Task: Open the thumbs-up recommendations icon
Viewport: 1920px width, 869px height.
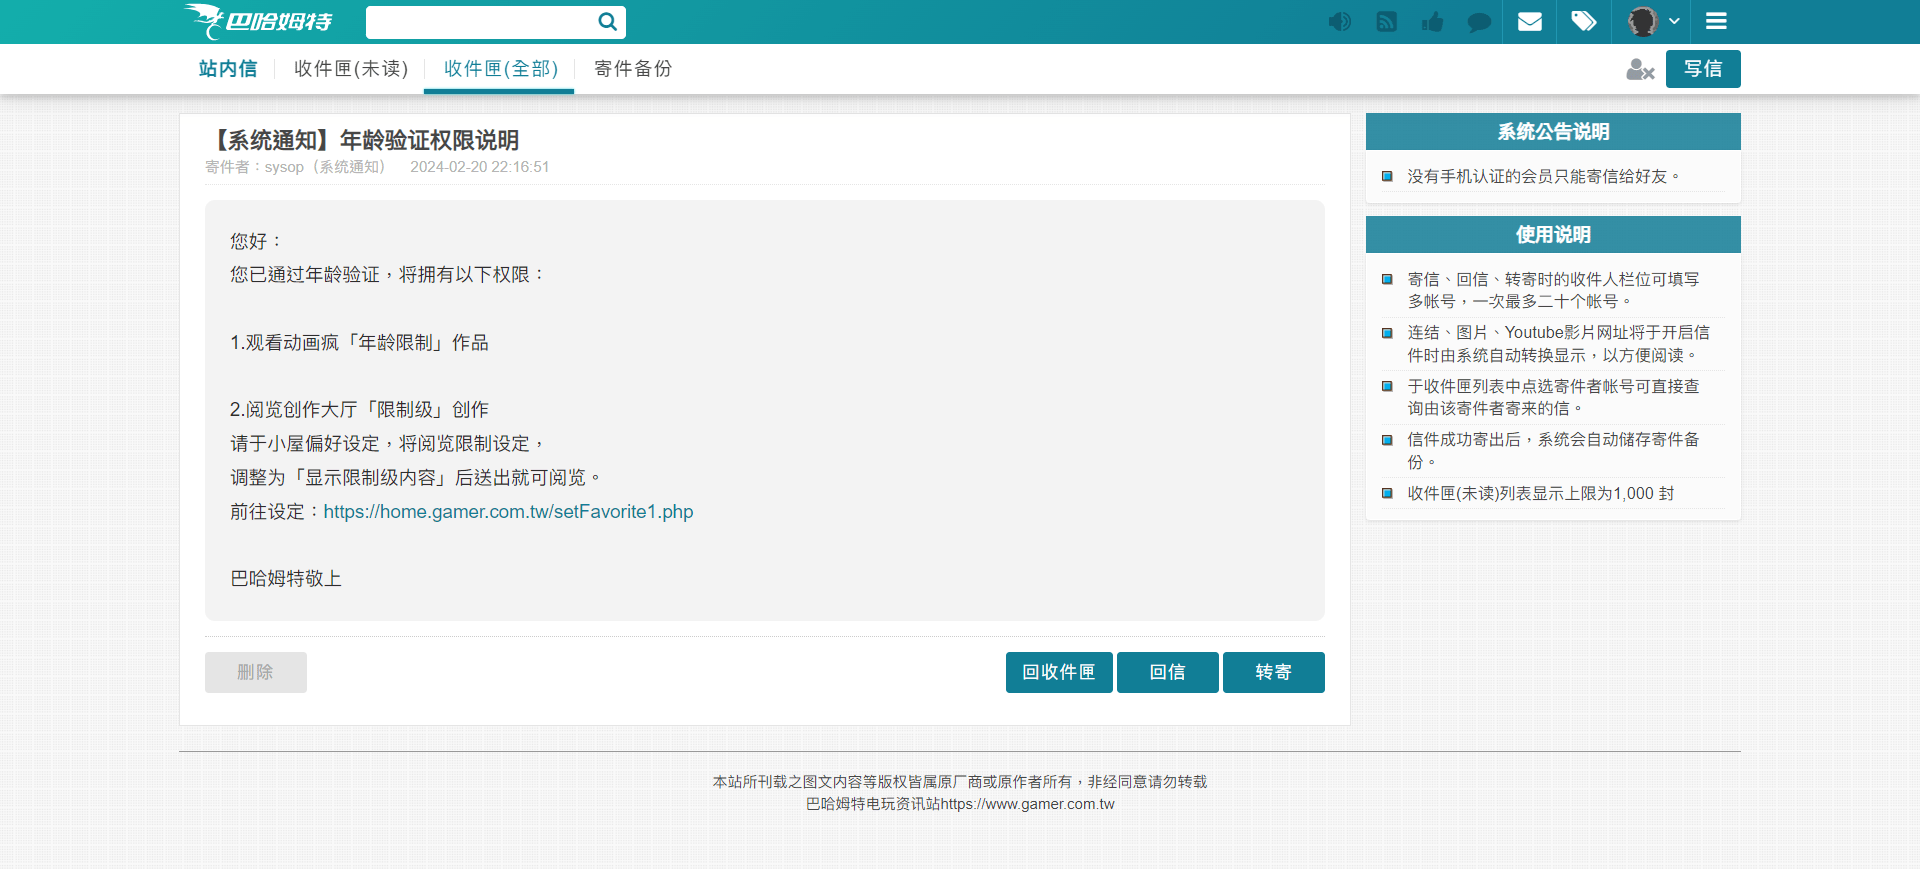Action: point(1432,22)
